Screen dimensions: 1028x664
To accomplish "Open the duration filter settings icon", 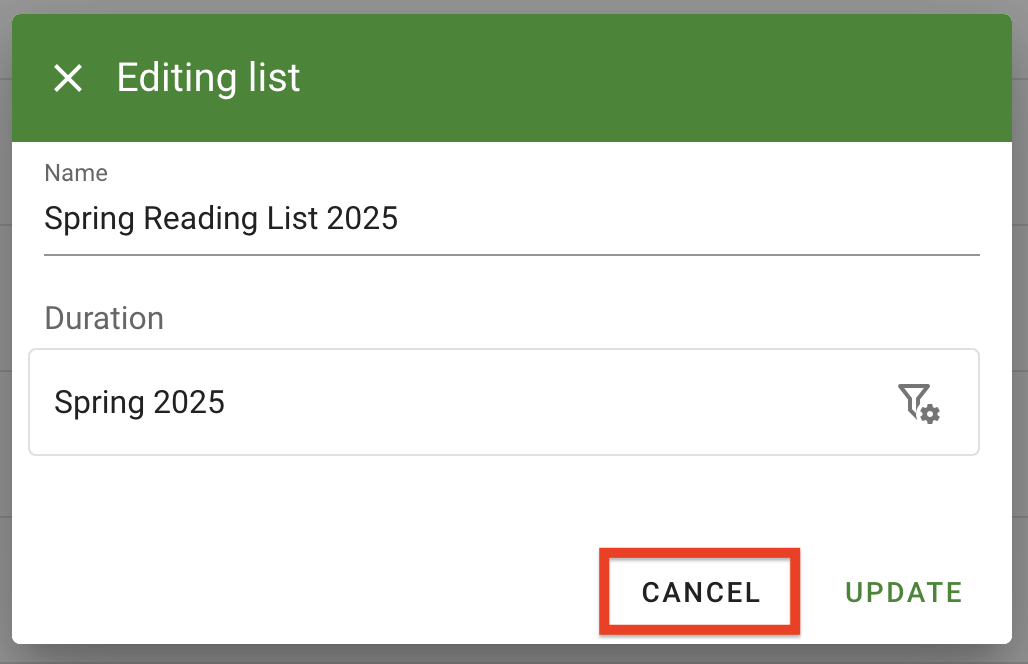I will point(918,402).
